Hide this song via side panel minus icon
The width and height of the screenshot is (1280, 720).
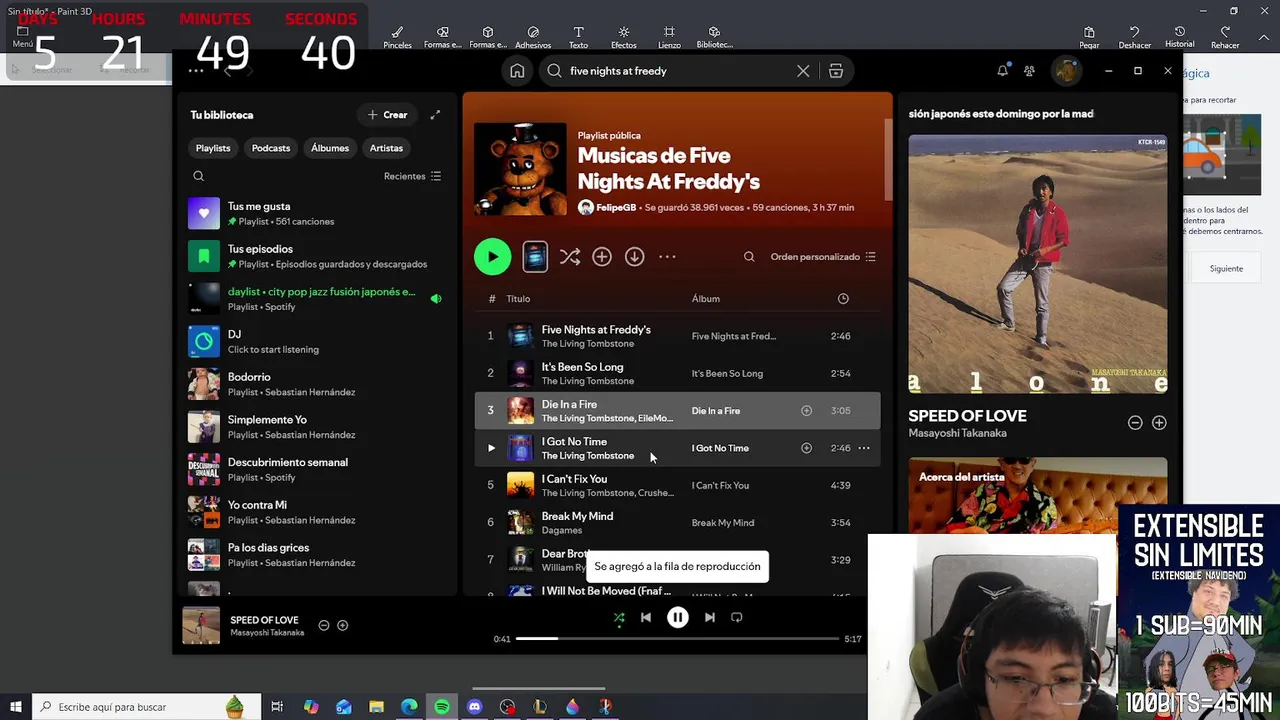tap(1135, 423)
